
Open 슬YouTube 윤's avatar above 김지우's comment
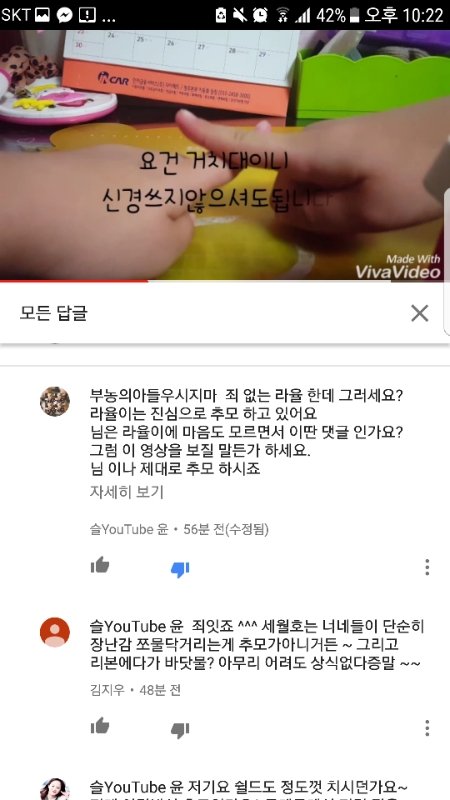(x=55, y=402)
